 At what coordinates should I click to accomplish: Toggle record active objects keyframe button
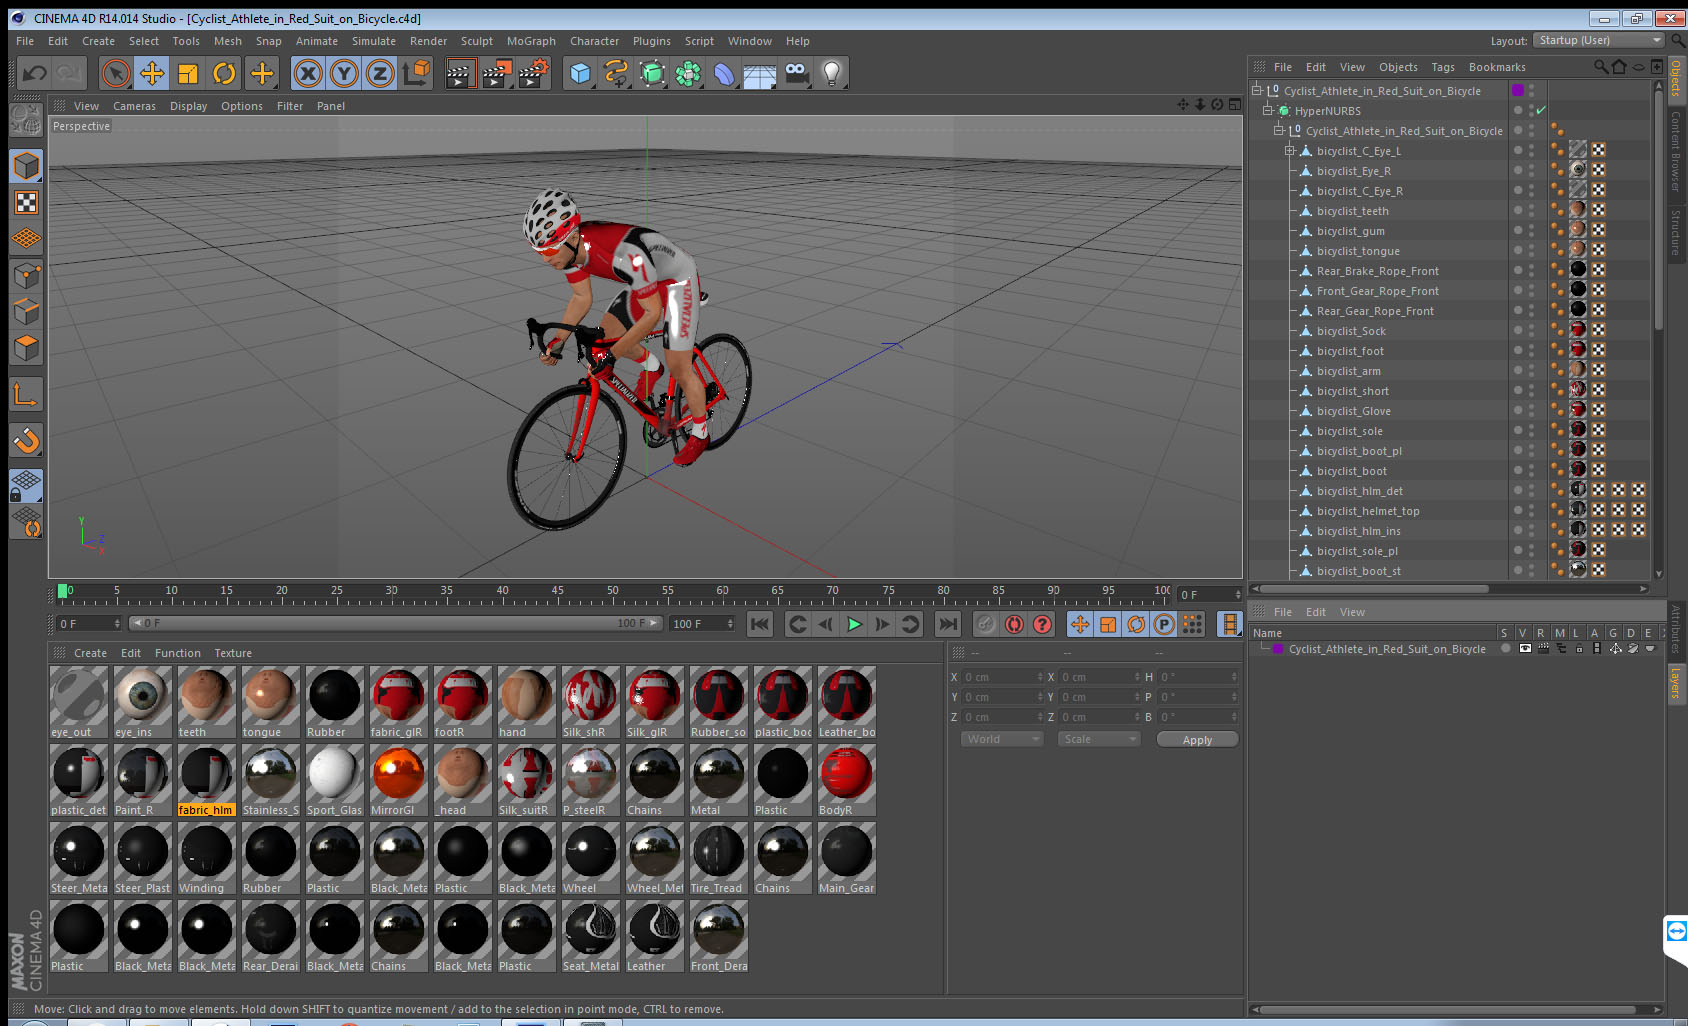click(x=986, y=624)
